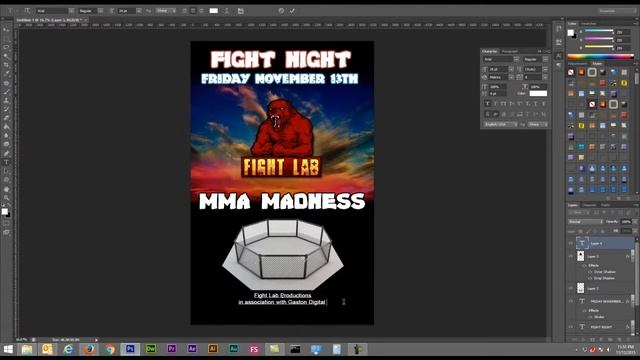Screen dimensions: 640x360
Task: Select the Hand tool in the toolbox
Action: click(x=6, y=189)
